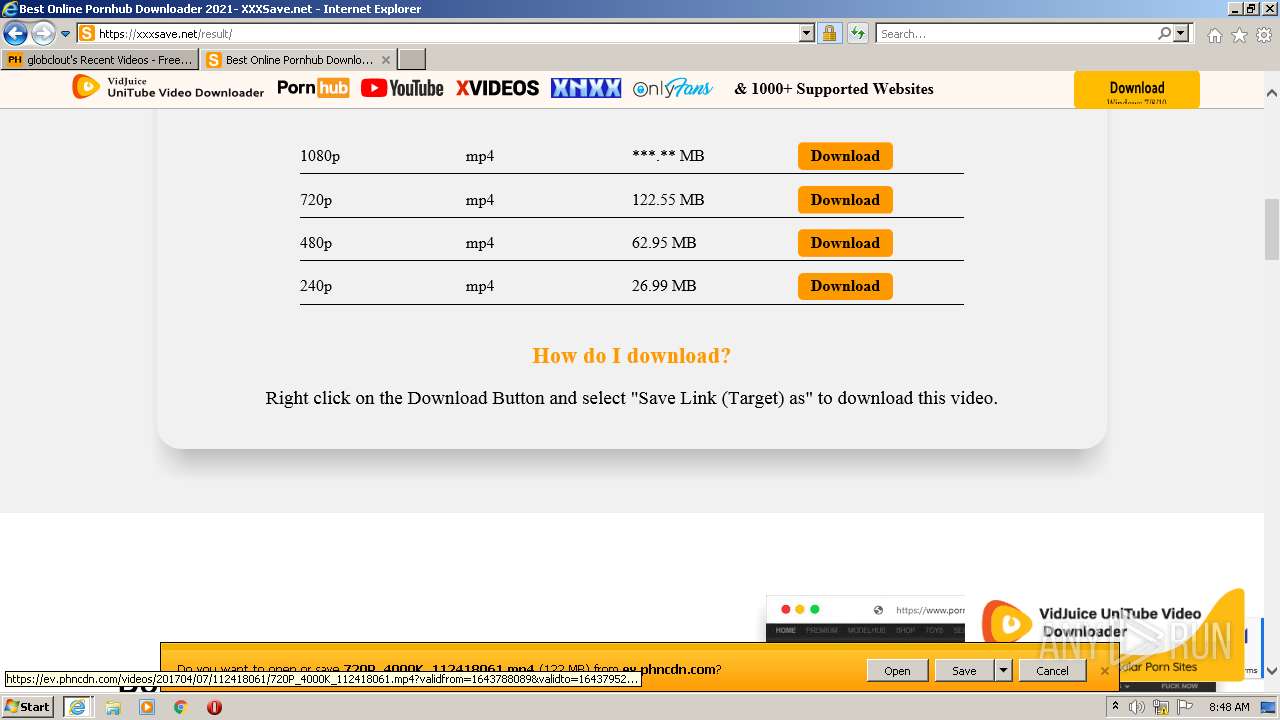The width and height of the screenshot is (1280, 720).
Task: Click Cancel in the download prompt
Action: pos(1052,671)
